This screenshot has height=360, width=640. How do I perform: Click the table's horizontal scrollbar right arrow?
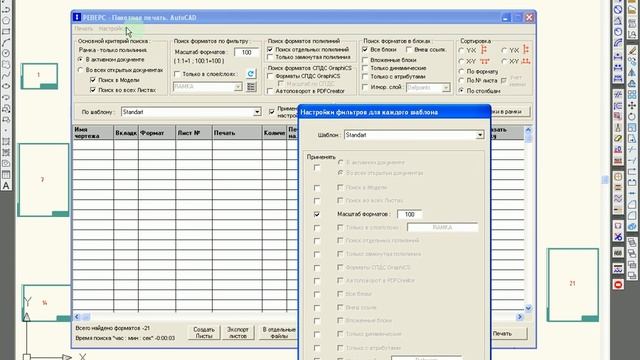tap(520, 317)
